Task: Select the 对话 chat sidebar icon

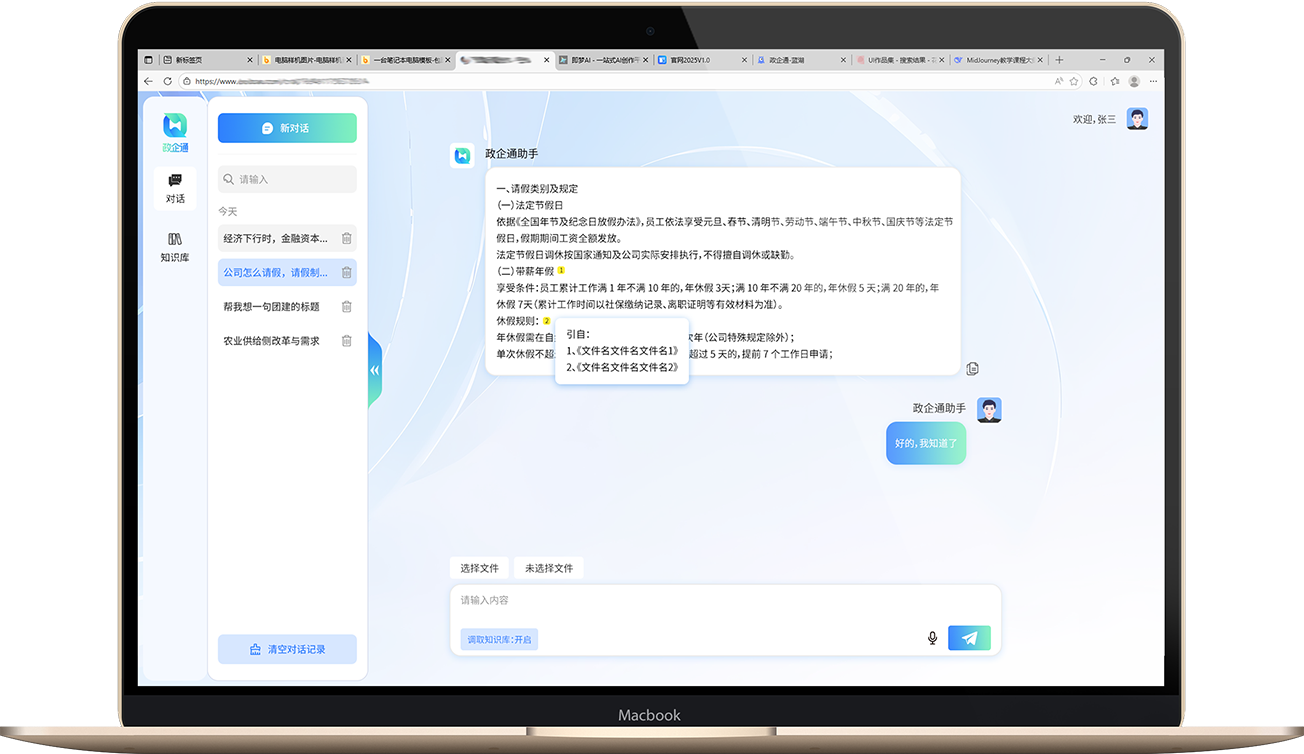Action: pos(175,187)
